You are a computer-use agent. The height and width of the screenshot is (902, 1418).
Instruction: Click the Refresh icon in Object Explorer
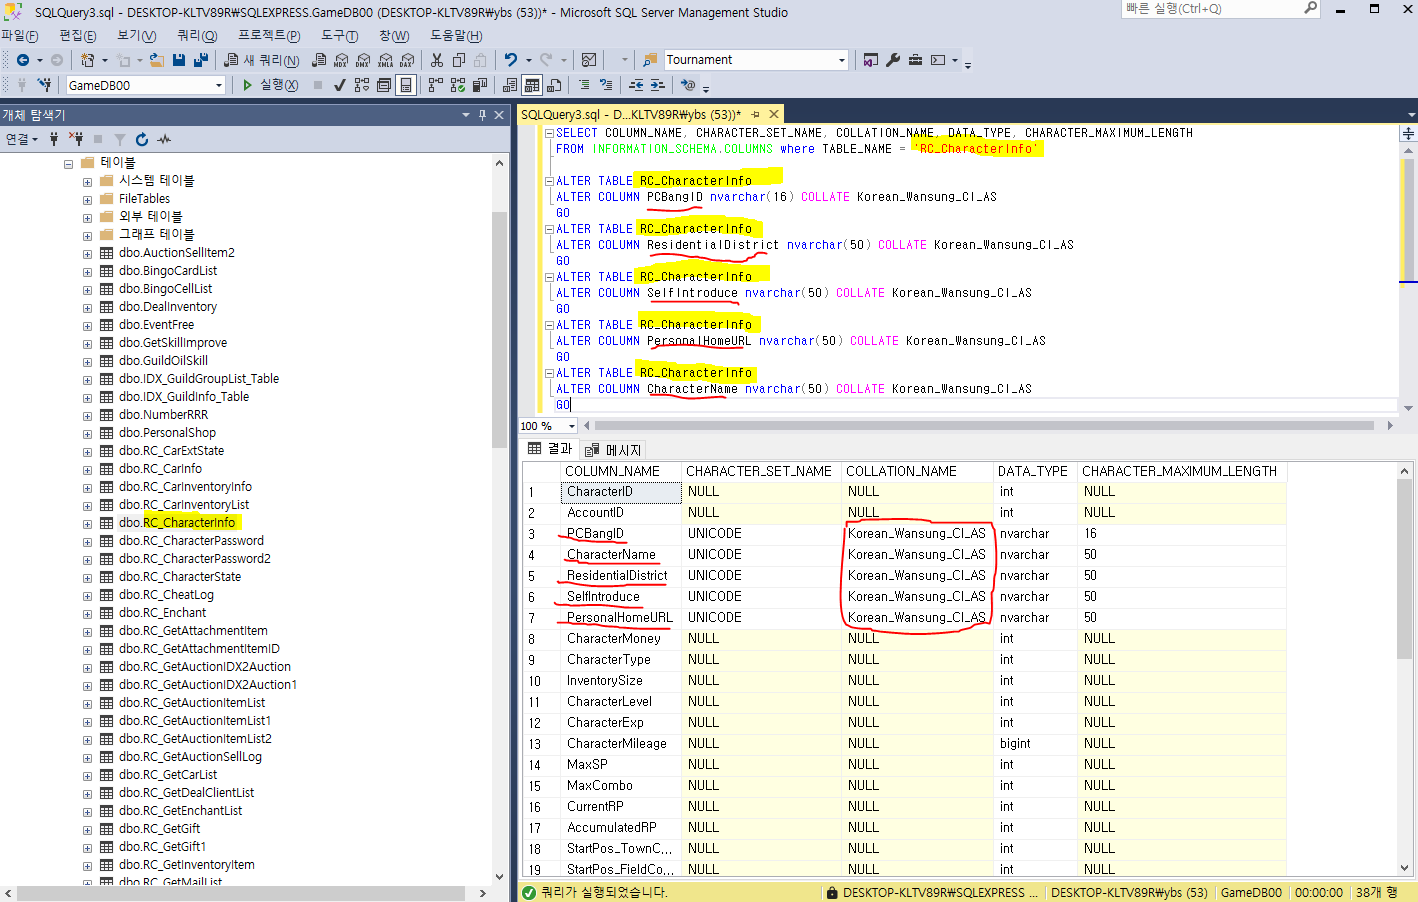(142, 139)
